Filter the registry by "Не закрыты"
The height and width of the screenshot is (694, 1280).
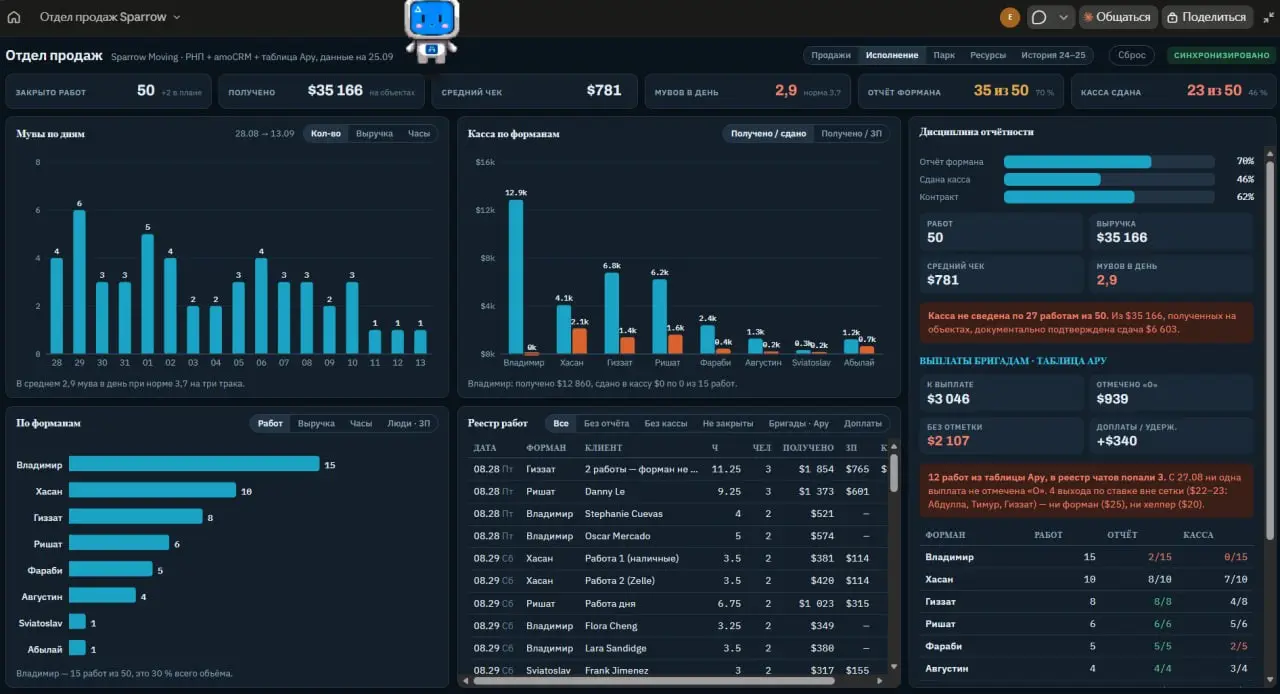pos(728,424)
